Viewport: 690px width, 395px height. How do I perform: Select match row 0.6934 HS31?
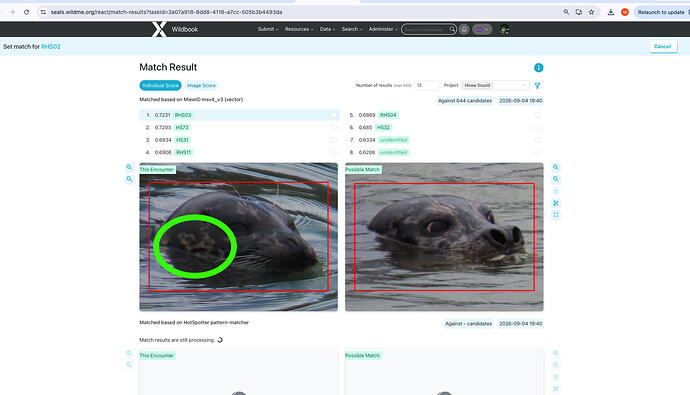click(239, 140)
